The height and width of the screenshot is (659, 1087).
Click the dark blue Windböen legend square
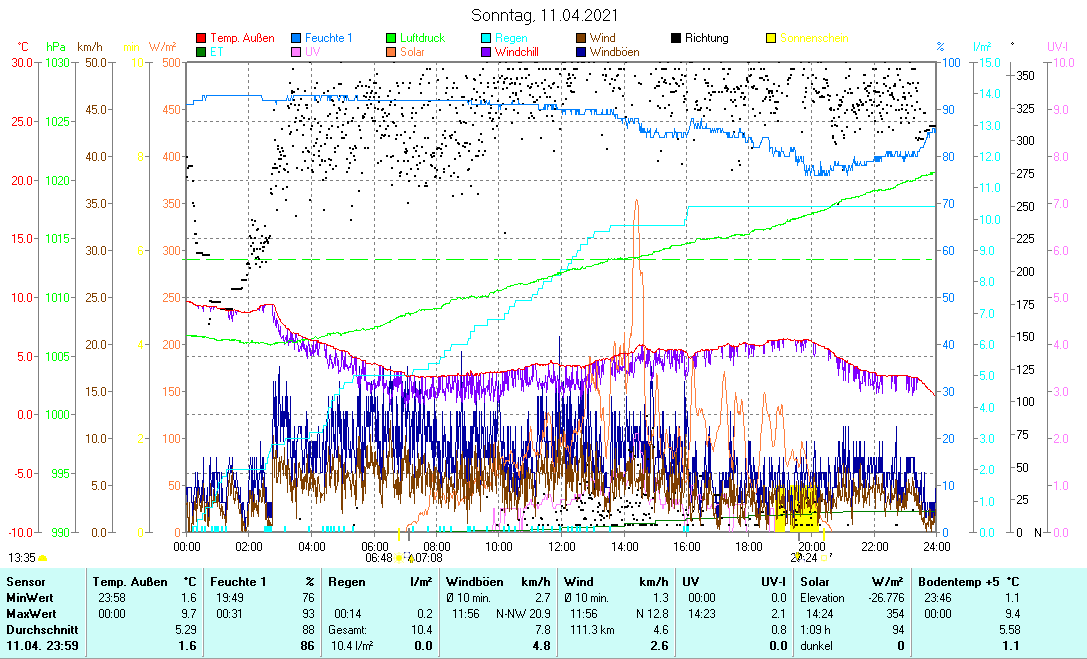pos(581,51)
